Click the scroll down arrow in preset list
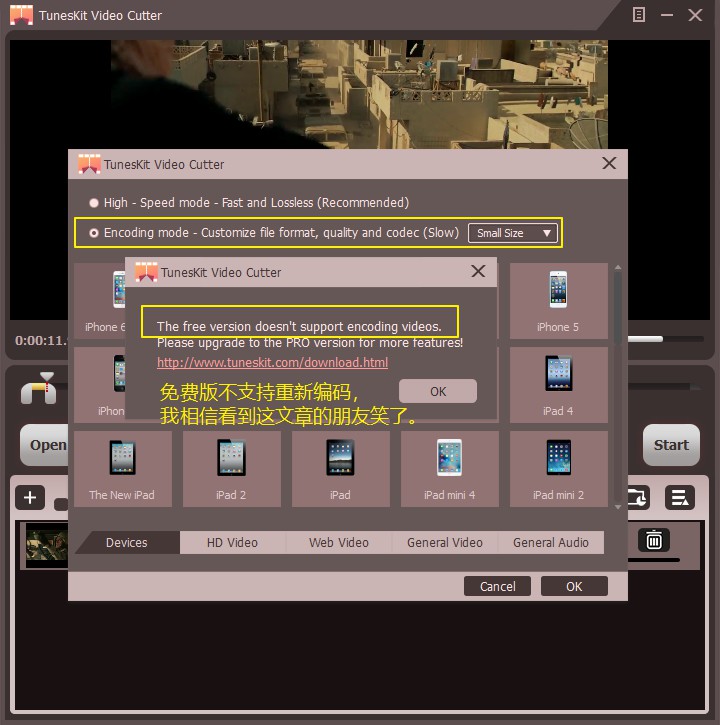Image resolution: width=720 pixels, height=725 pixels. click(618, 507)
